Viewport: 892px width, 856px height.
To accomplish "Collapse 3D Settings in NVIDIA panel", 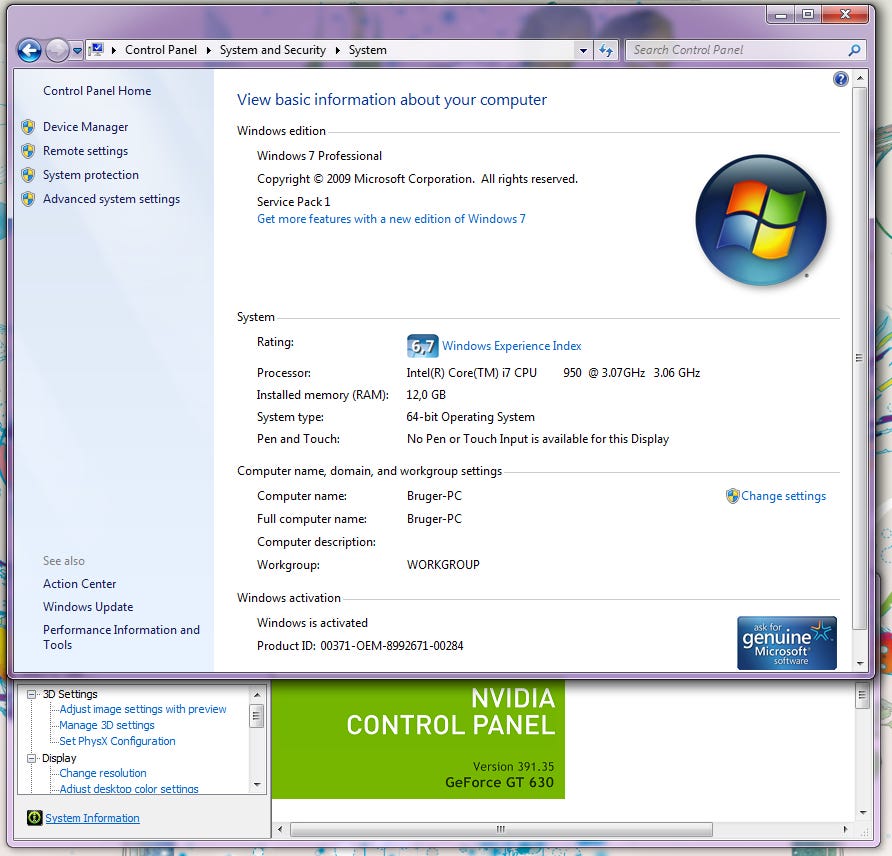I will (x=31, y=694).
